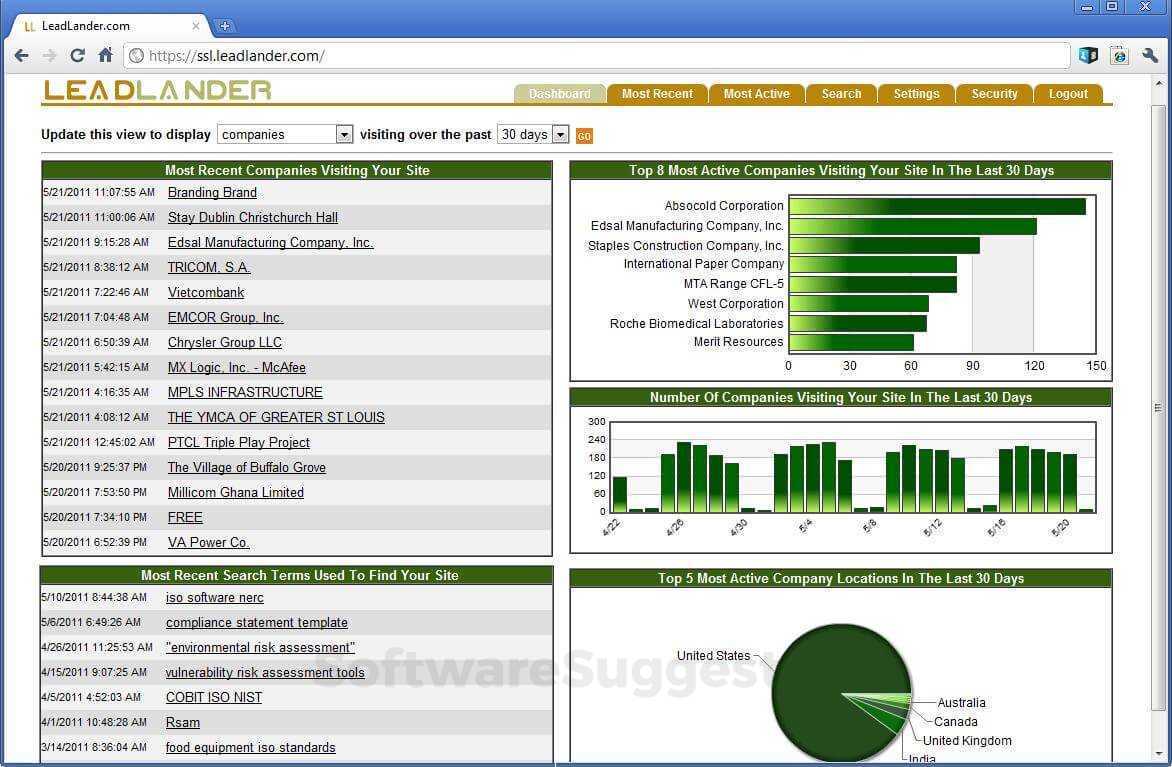1172x767 pixels.
Task: Open PTCL Triple Play Project link
Action: (x=238, y=443)
